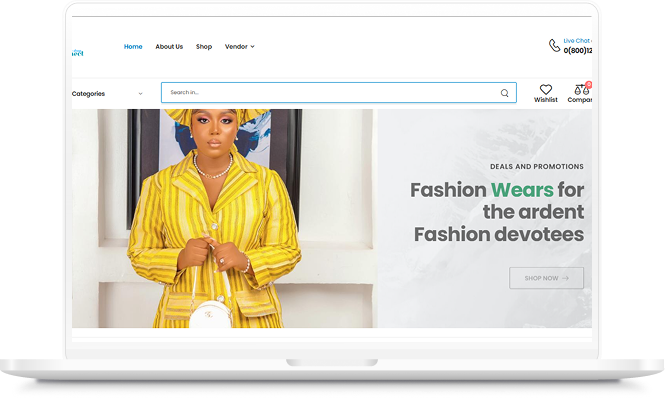Click the Vendor menu label

coord(236,47)
